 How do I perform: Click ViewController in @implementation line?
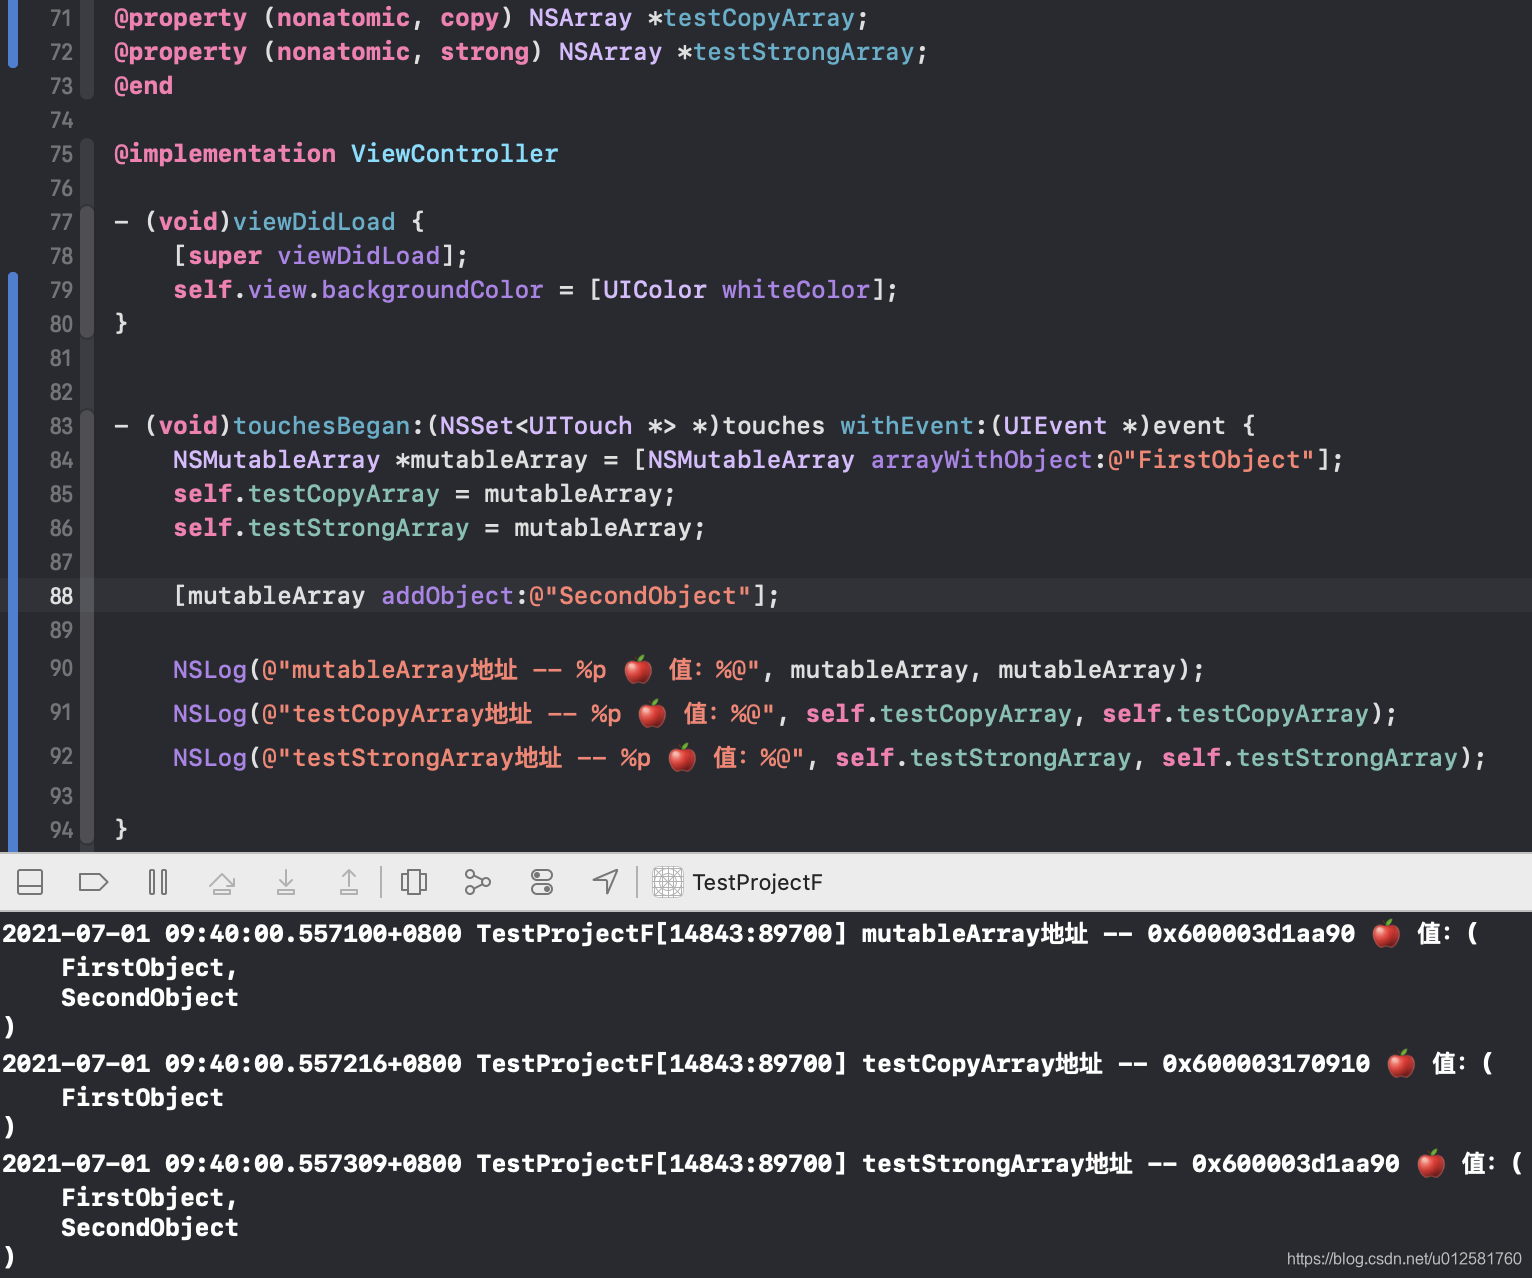coord(454,154)
